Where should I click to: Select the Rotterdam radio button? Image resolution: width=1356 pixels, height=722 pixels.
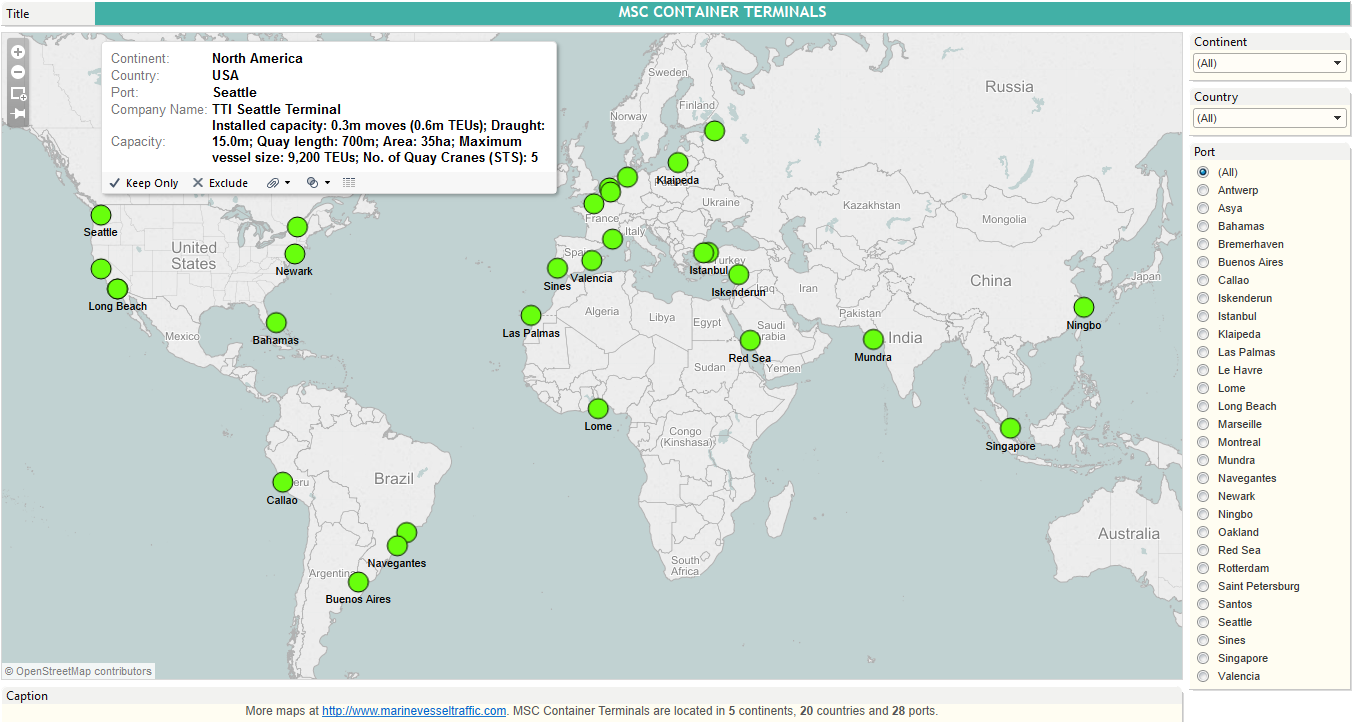(1203, 568)
